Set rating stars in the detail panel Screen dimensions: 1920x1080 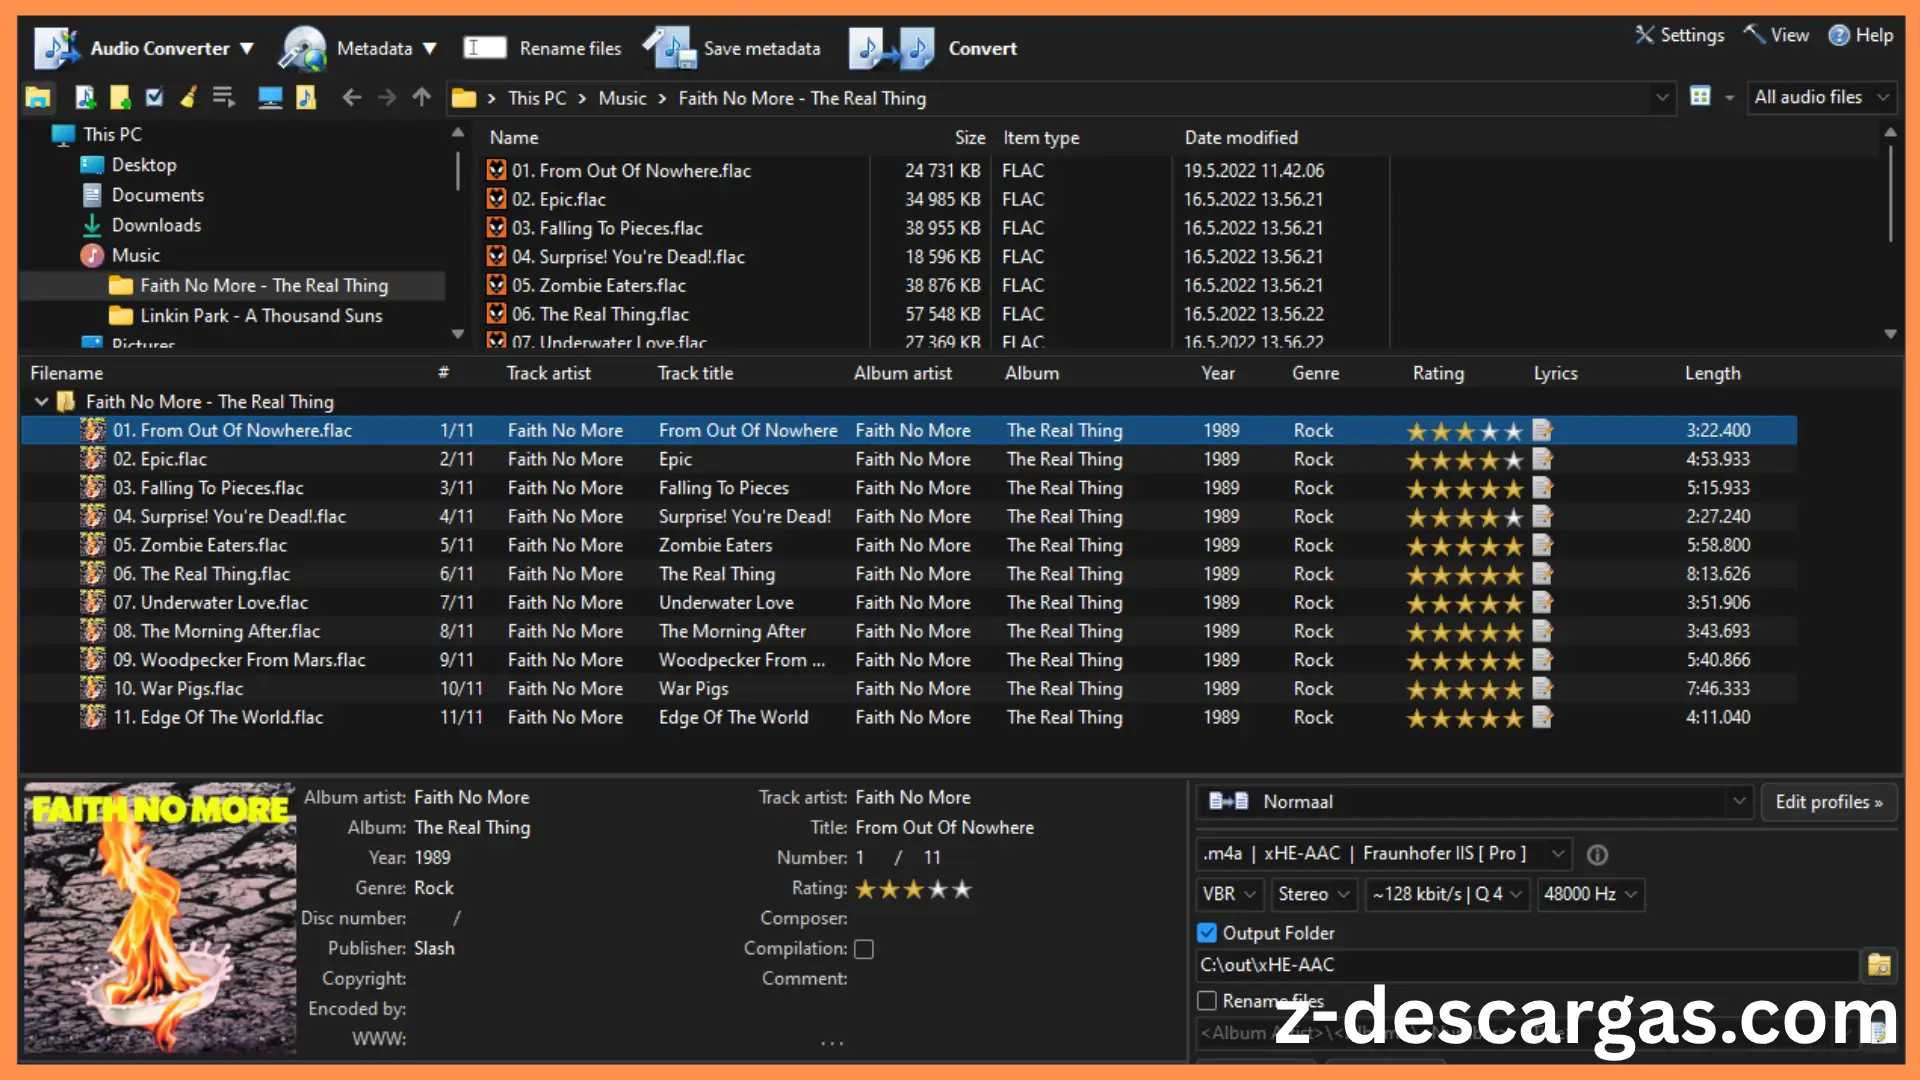pyautogui.click(x=913, y=889)
